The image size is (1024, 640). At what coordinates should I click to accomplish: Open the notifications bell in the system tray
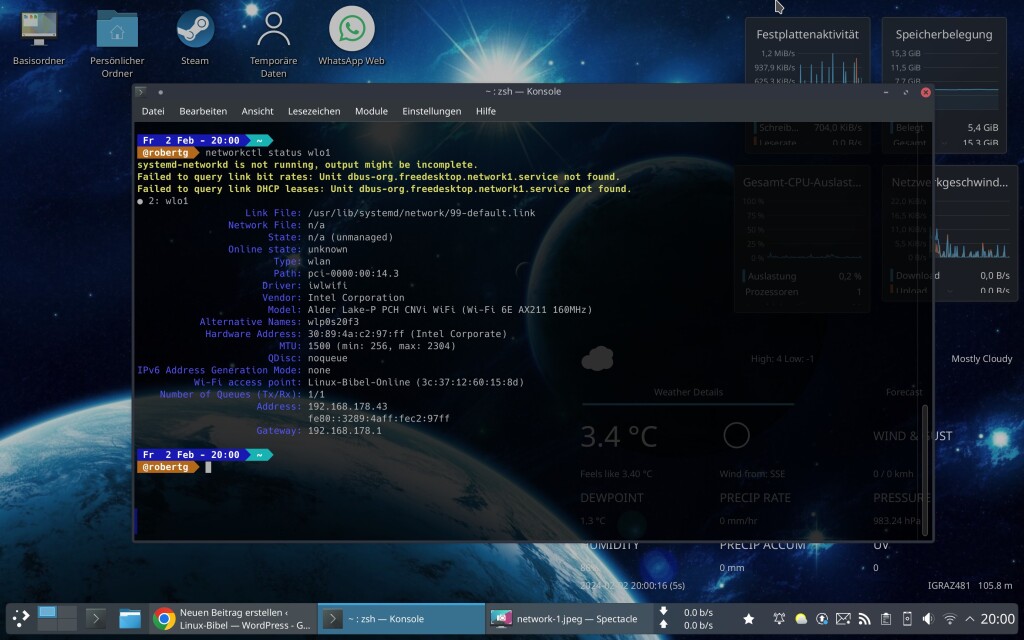[778, 618]
